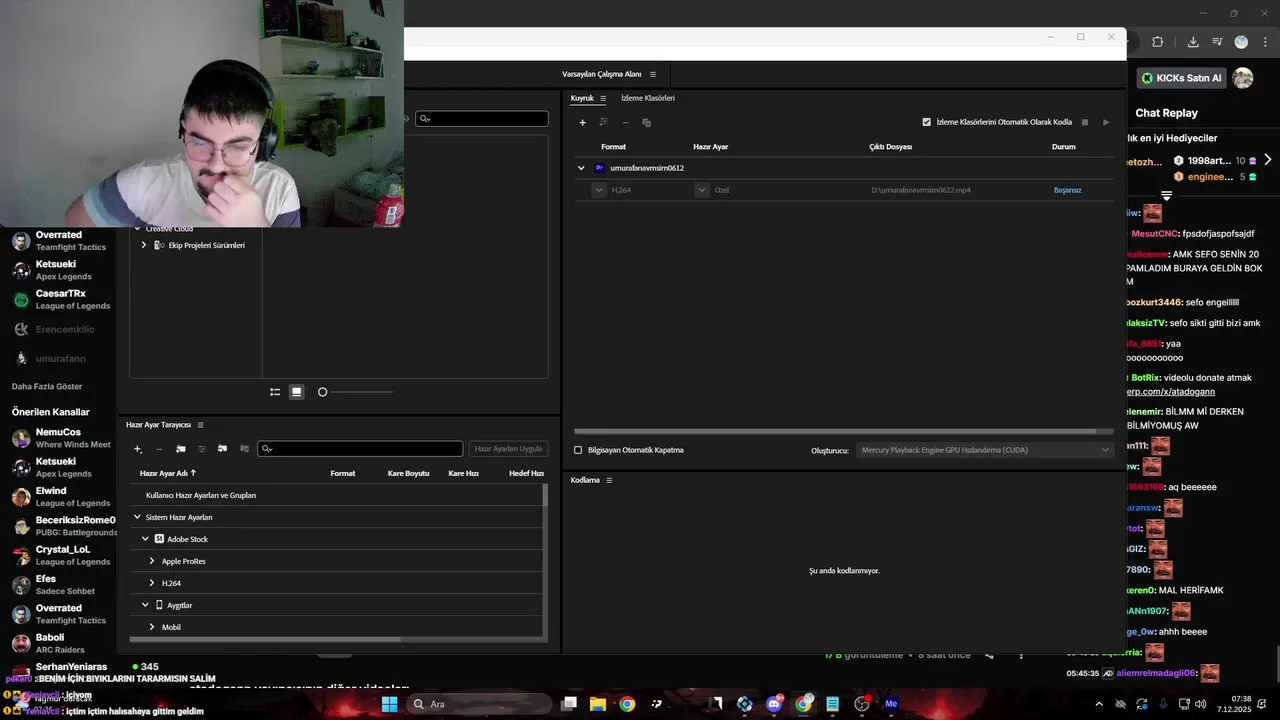Open the preset settings icon

[201, 449]
